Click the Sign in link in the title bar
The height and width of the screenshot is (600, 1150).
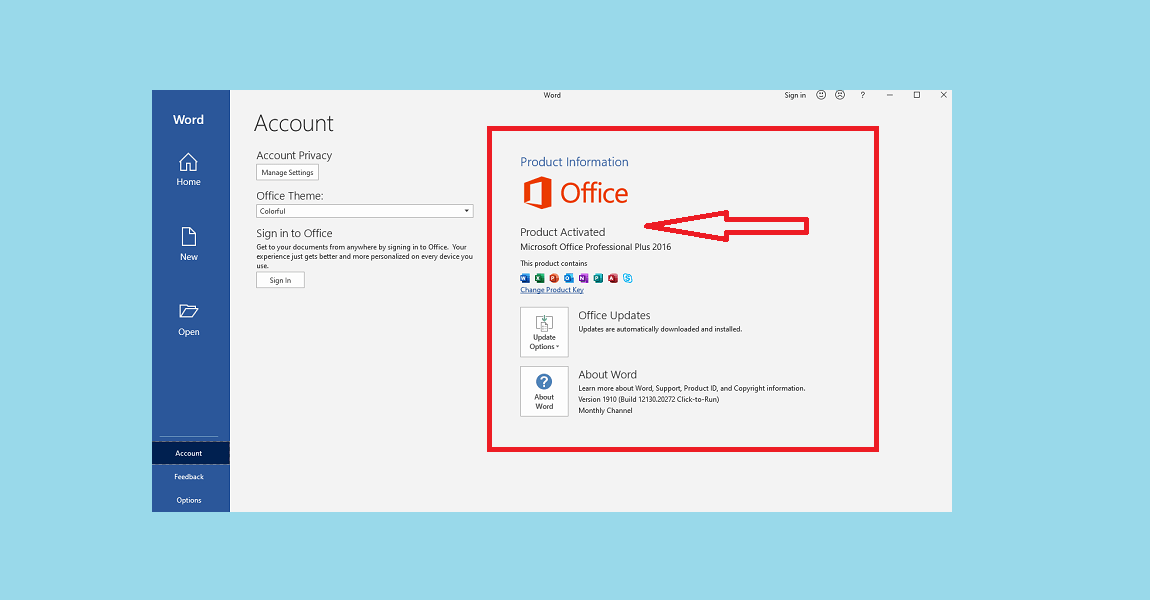coord(795,95)
